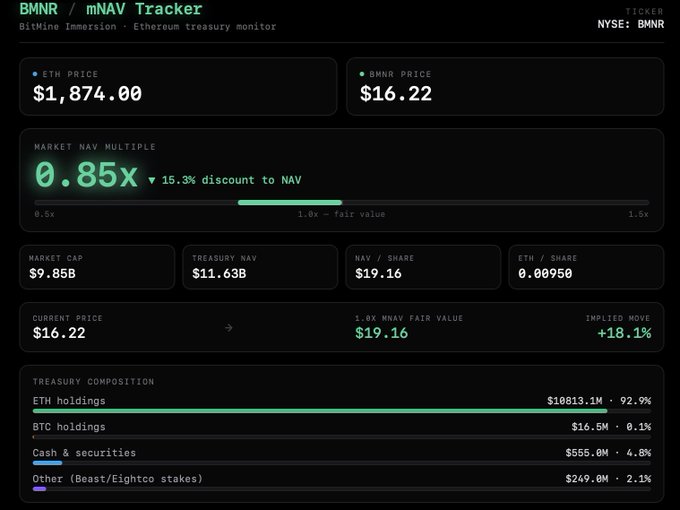680x510 pixels.
Task: Click the Other stakes purple bar
Action: coord(39,489)
